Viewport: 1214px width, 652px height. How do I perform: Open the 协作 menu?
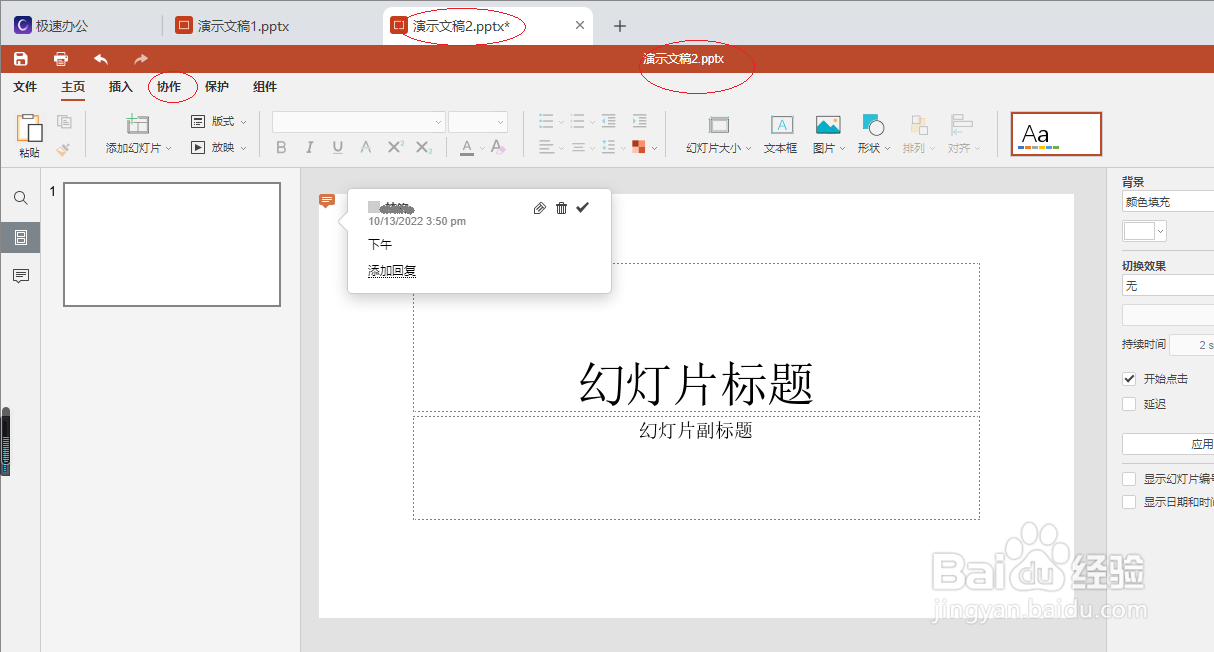(x=170, y=87)
